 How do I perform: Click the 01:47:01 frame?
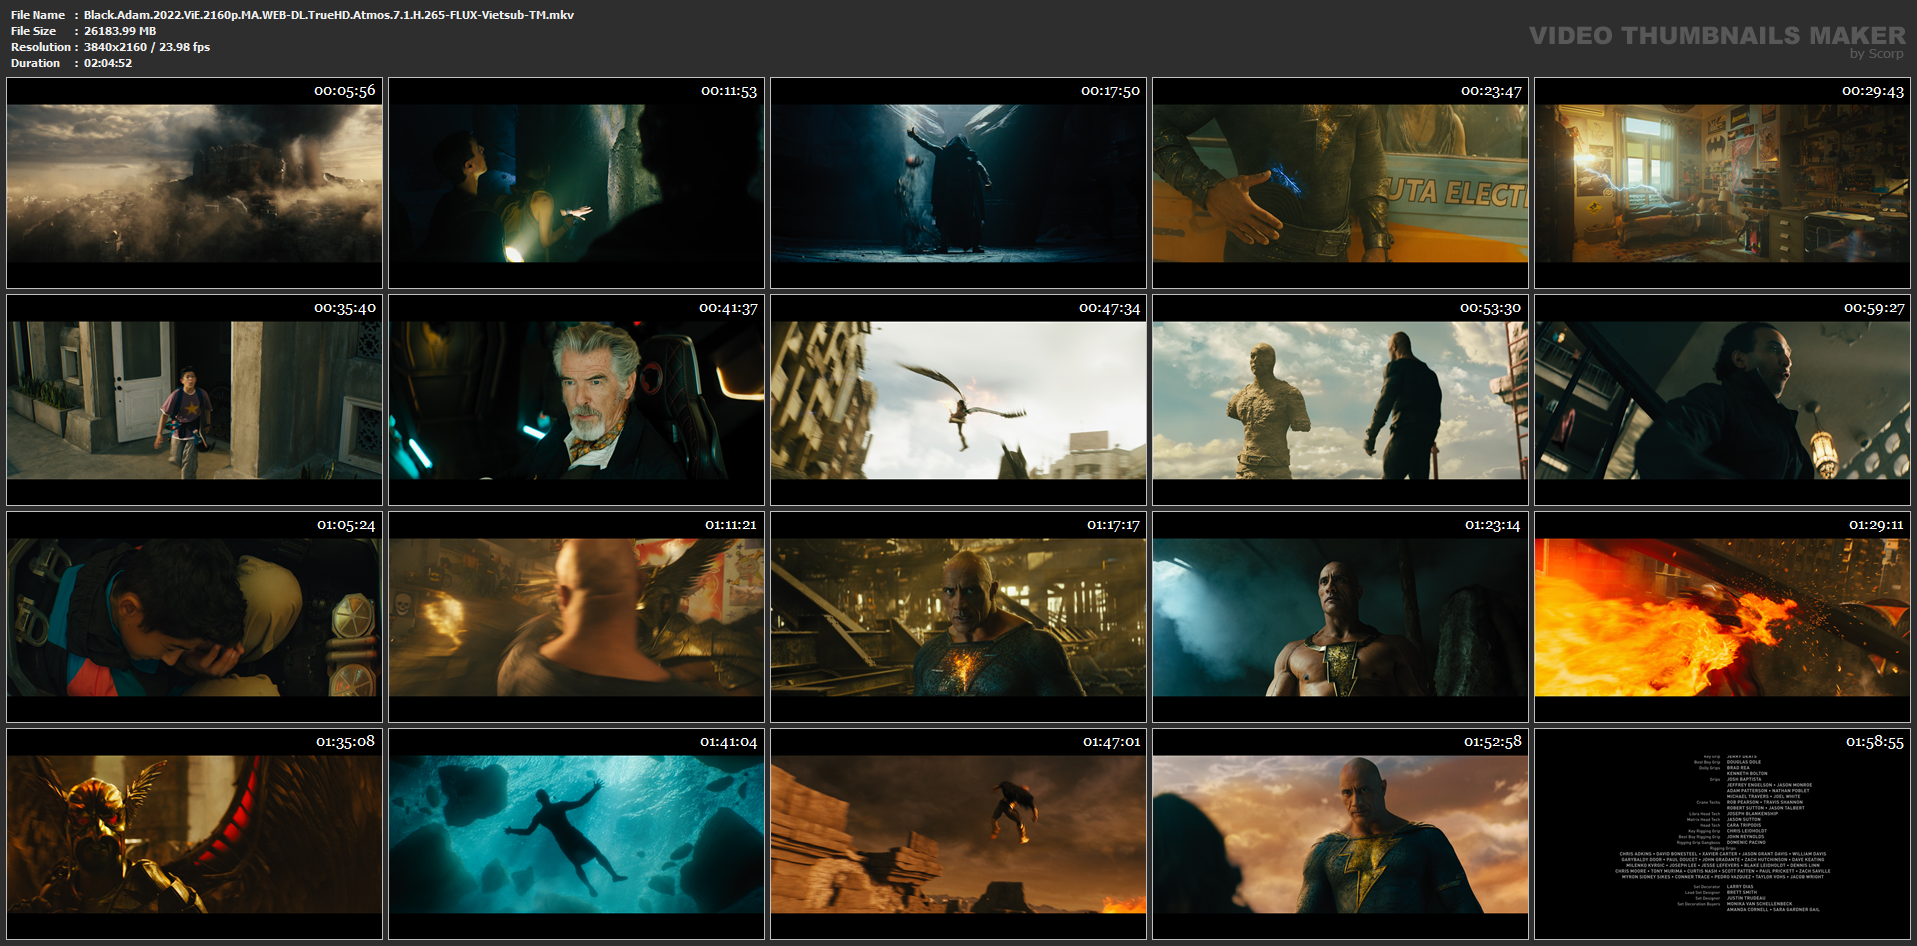[959, 834]
